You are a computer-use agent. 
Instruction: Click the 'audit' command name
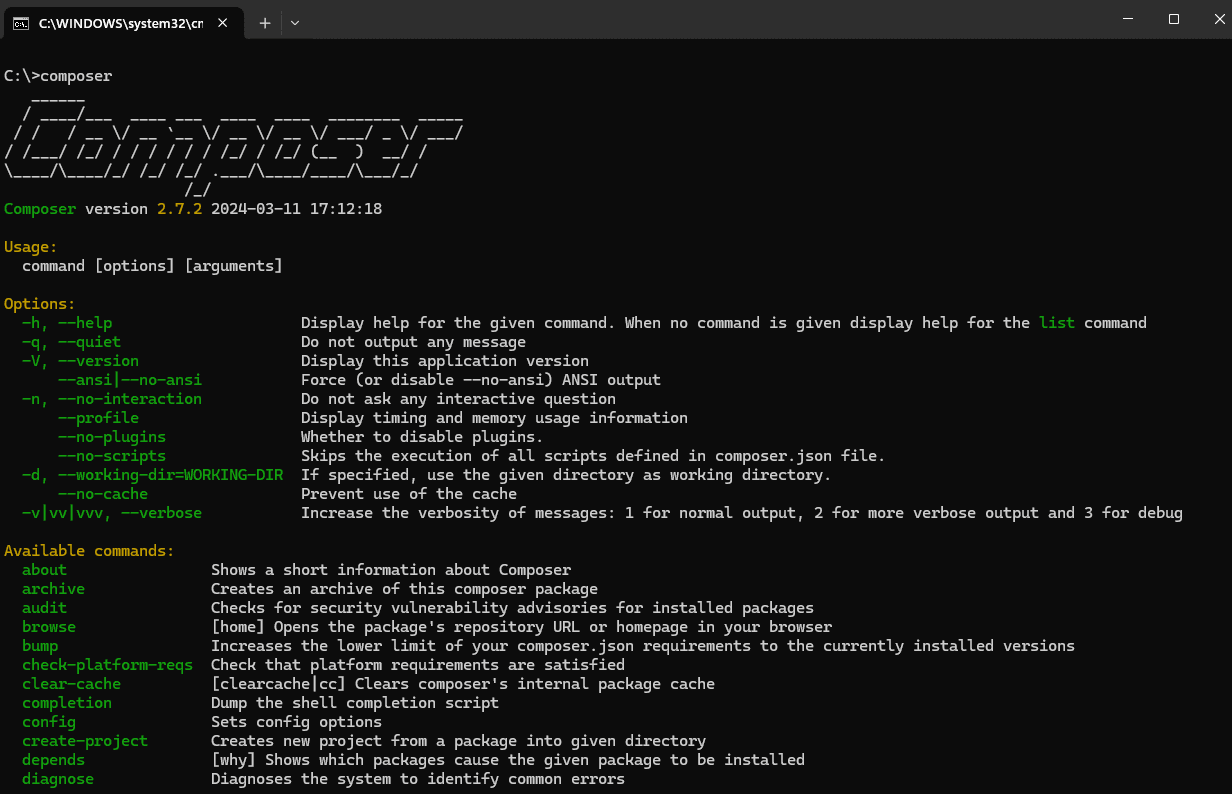coord(44,608)
